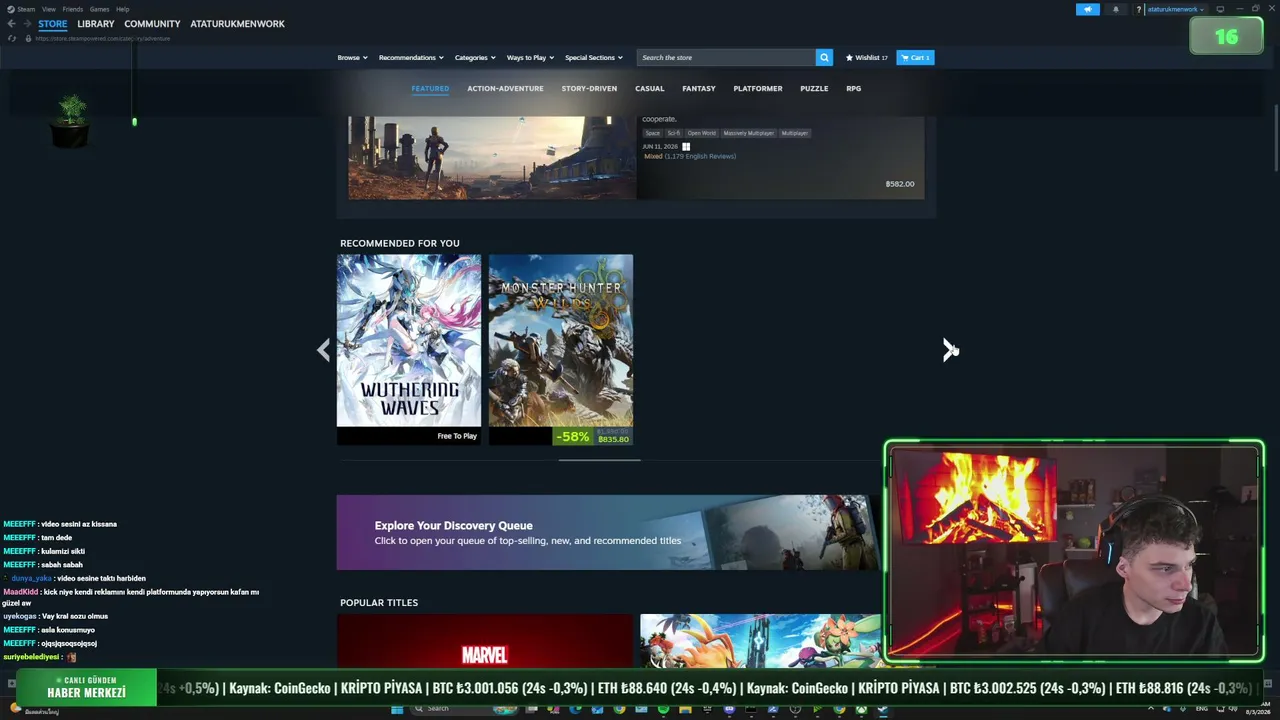Go to the COMMUNITY tab

click(152, 24)
